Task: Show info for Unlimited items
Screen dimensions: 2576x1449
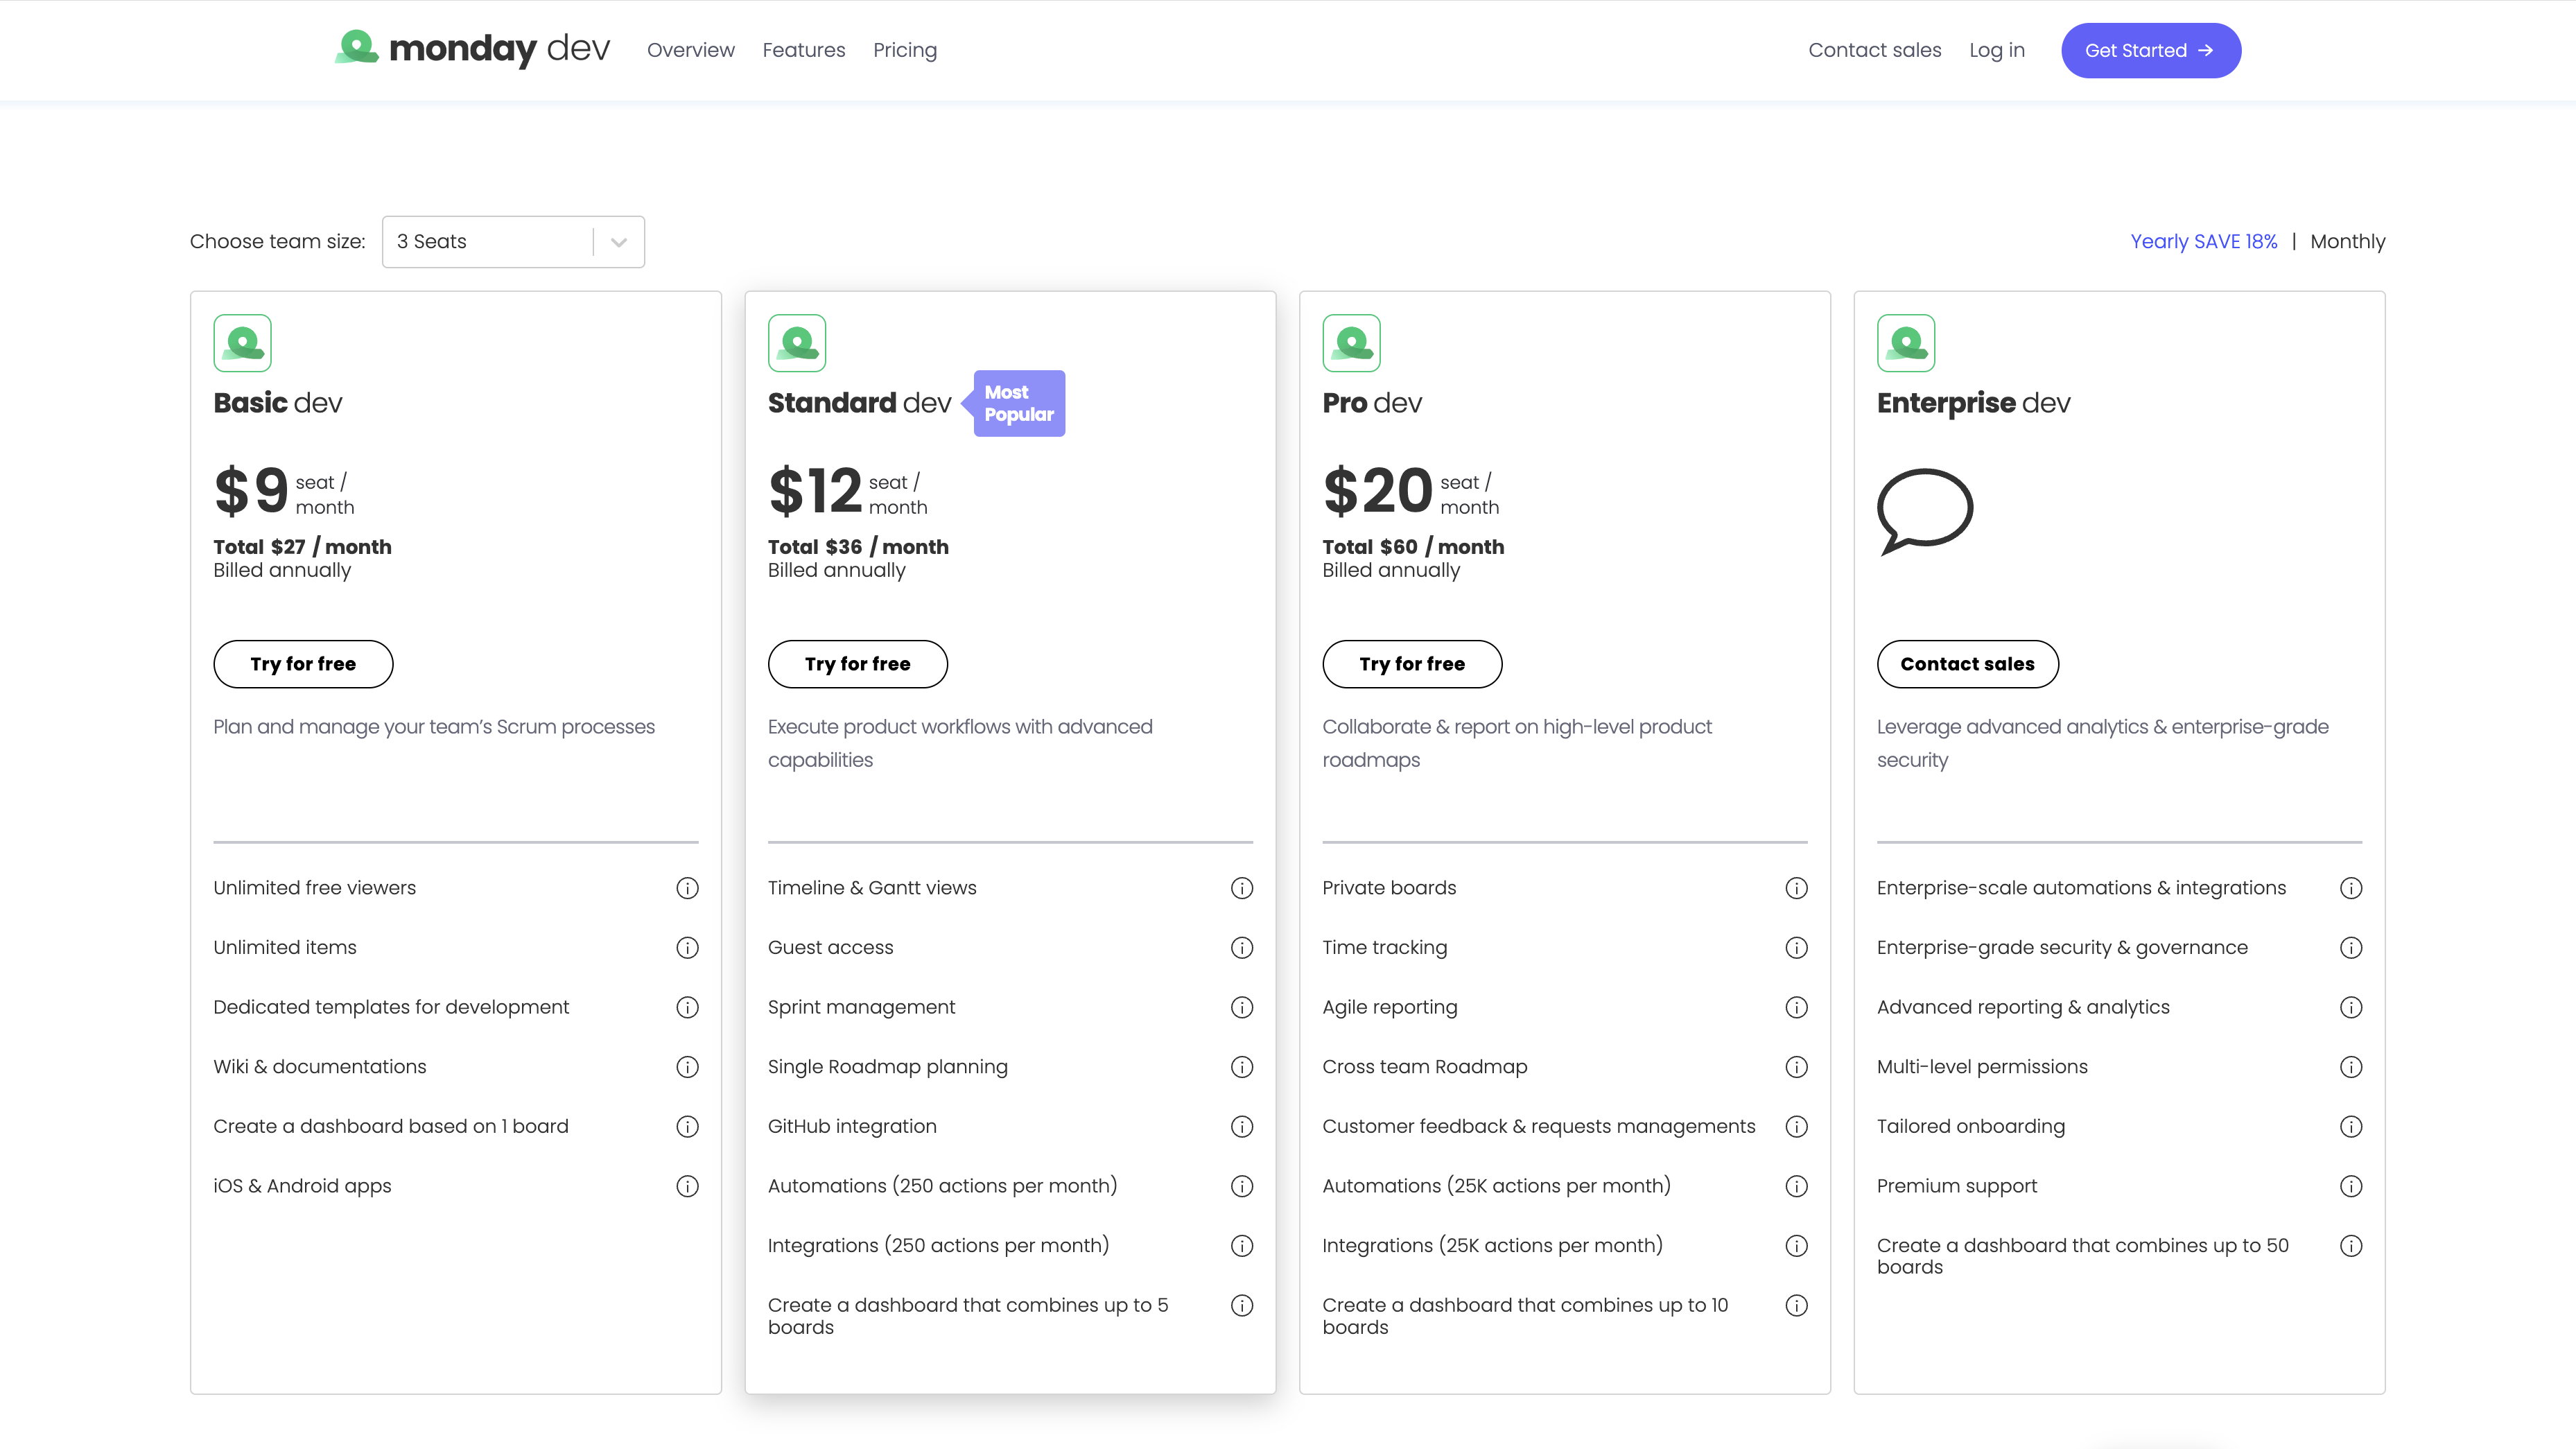Action: click(x=687, y=947)
